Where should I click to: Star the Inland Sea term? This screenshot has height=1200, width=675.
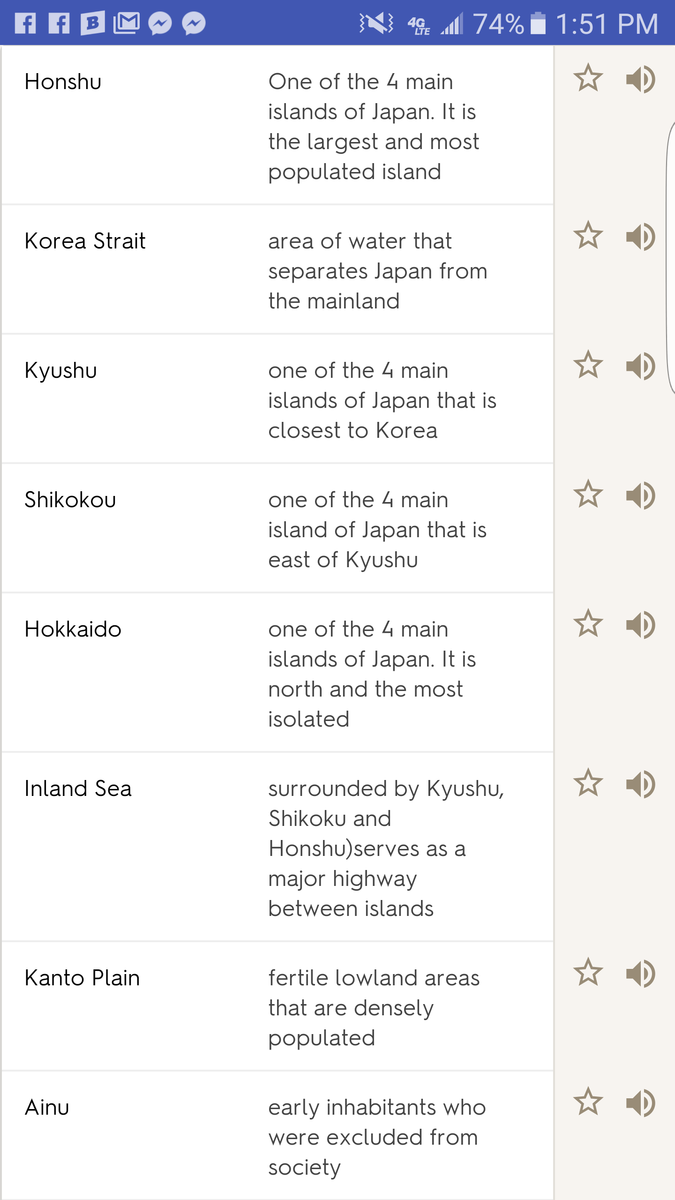[589, 784]
